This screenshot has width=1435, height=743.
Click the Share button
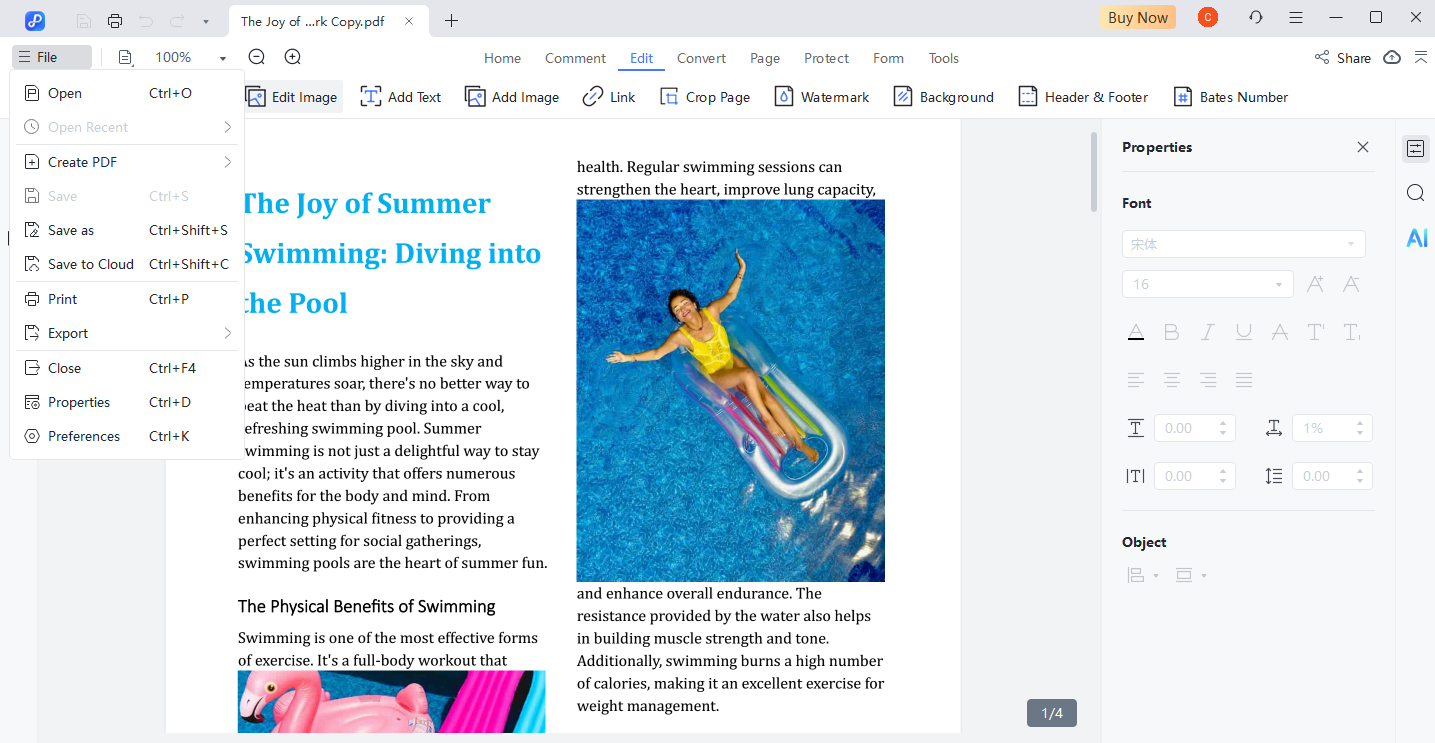pos(1342,57)
